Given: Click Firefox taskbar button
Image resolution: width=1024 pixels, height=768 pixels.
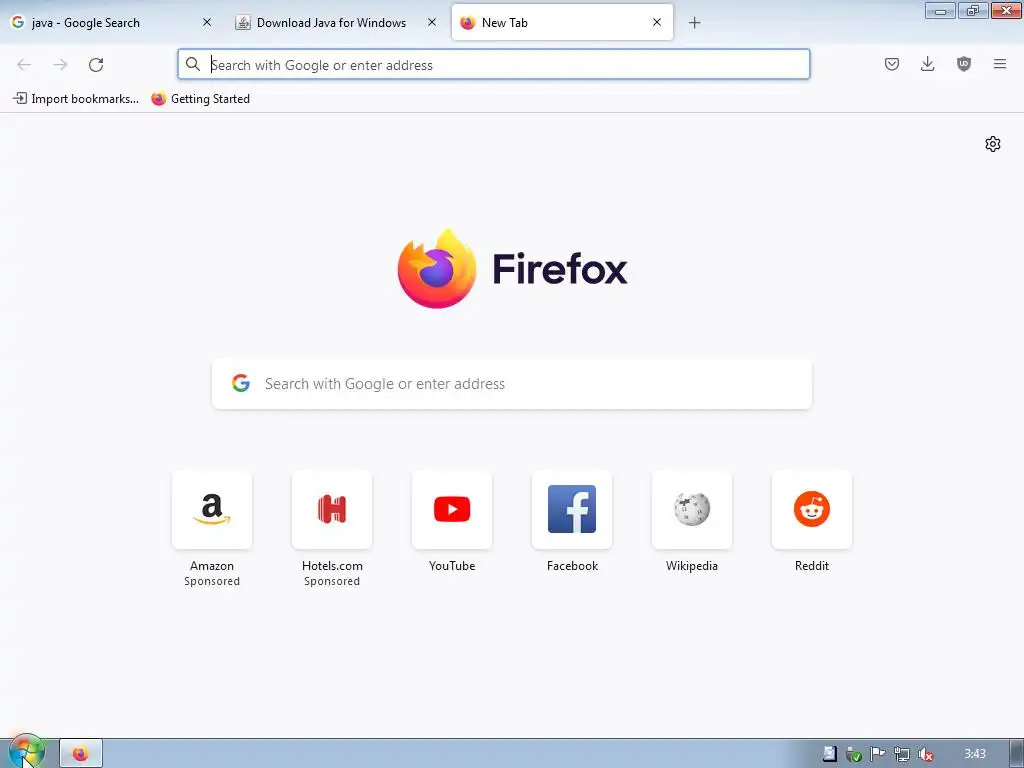Looking at the screenshot, I should click(x=81, y=754).
